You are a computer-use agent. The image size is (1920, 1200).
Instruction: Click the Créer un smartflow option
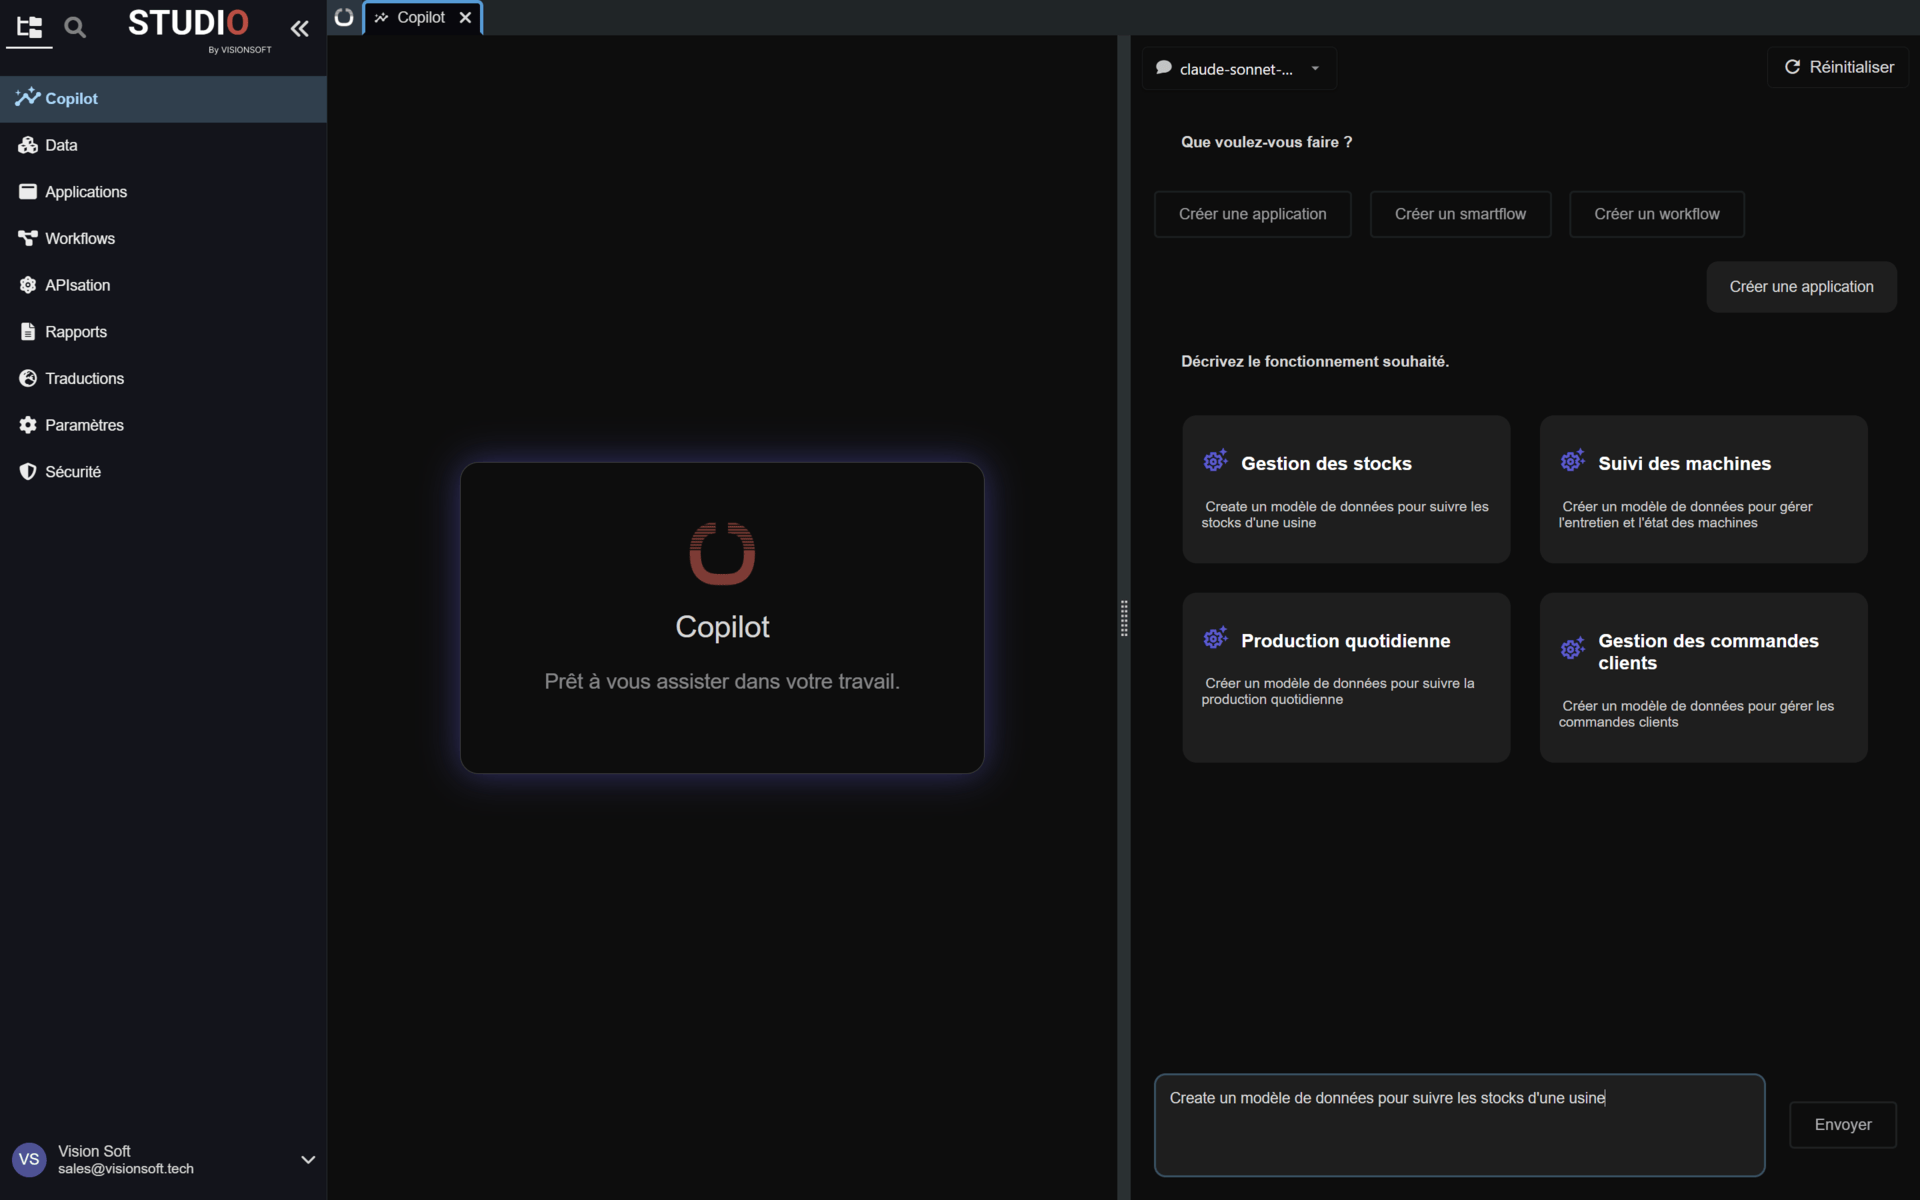click(1459, 214)
